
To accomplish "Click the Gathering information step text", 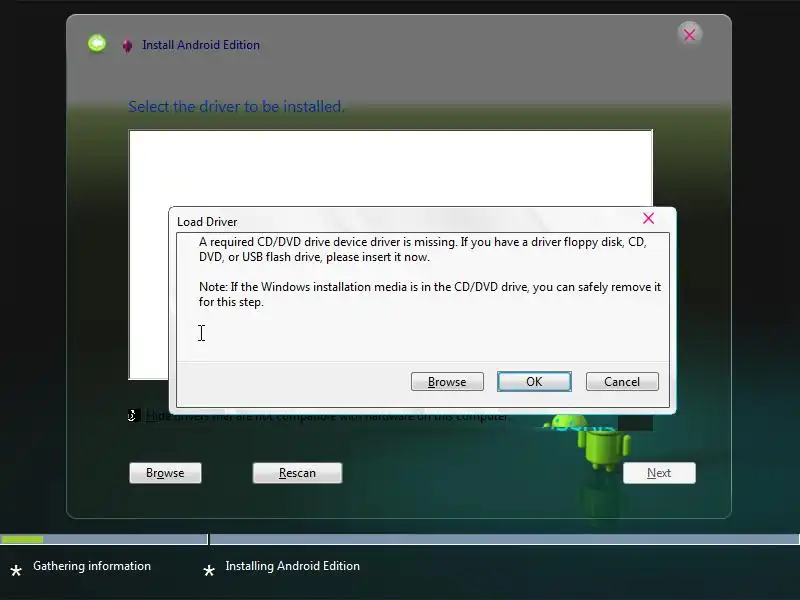I will coord(92,566).
